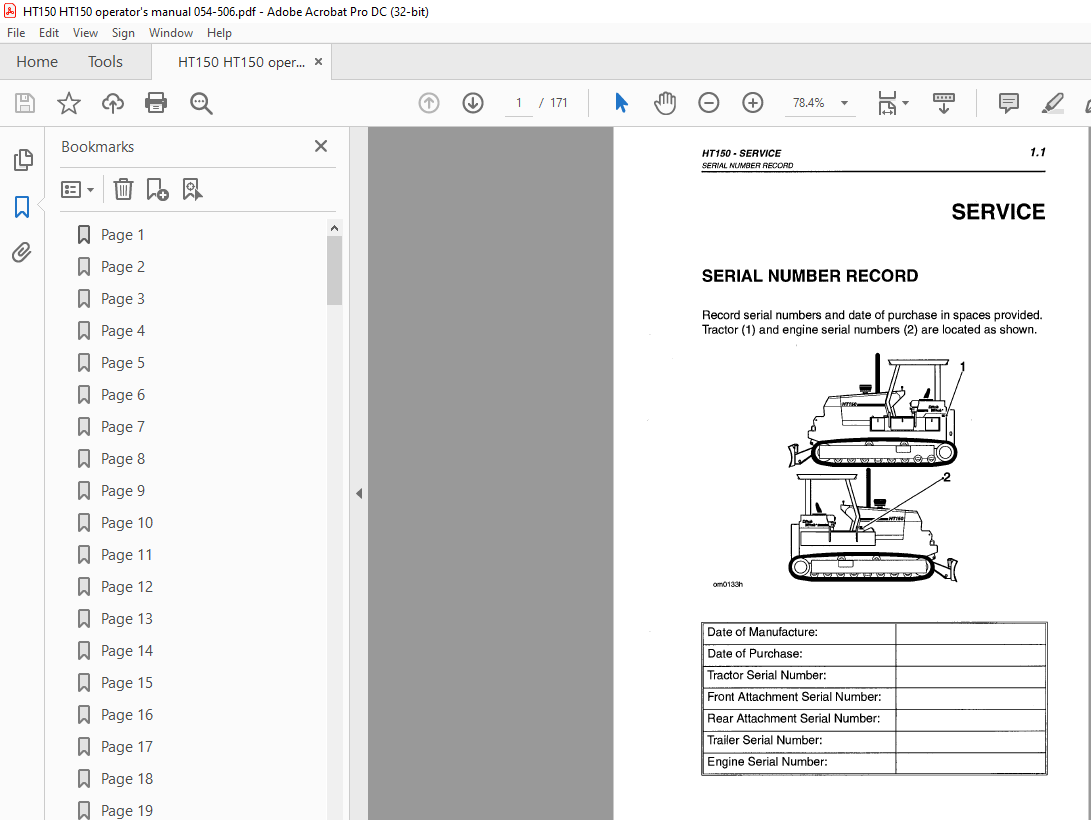Open the zoom level dropdown arrow
The height and width of the screenshot is (820, 1091).
[844, 103]
